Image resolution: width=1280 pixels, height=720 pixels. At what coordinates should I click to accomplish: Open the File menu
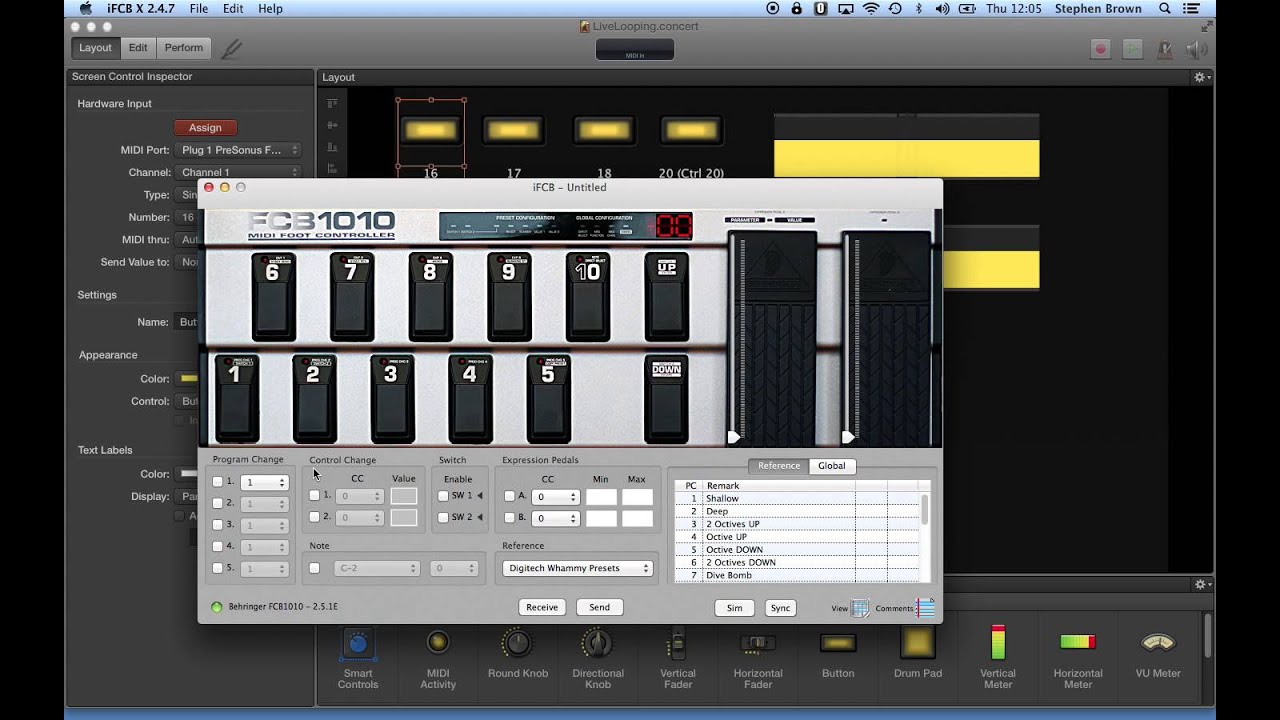(198, 8)
